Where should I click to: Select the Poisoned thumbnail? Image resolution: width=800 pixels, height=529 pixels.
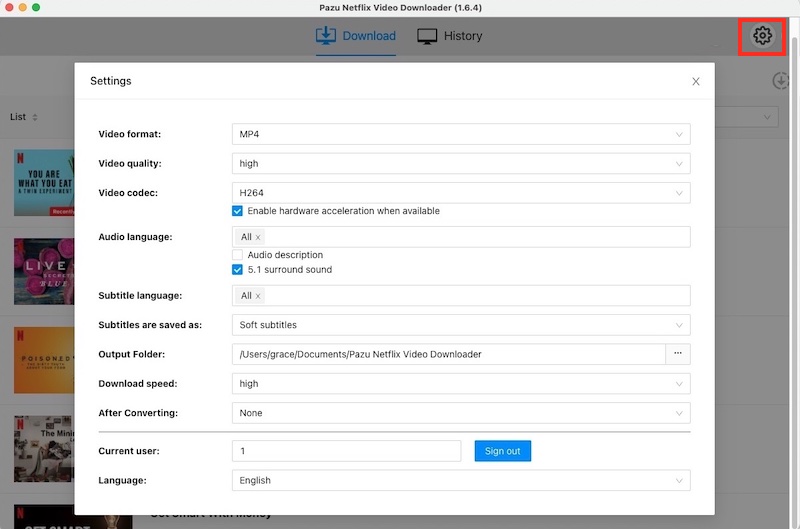(x=44, y=360)
